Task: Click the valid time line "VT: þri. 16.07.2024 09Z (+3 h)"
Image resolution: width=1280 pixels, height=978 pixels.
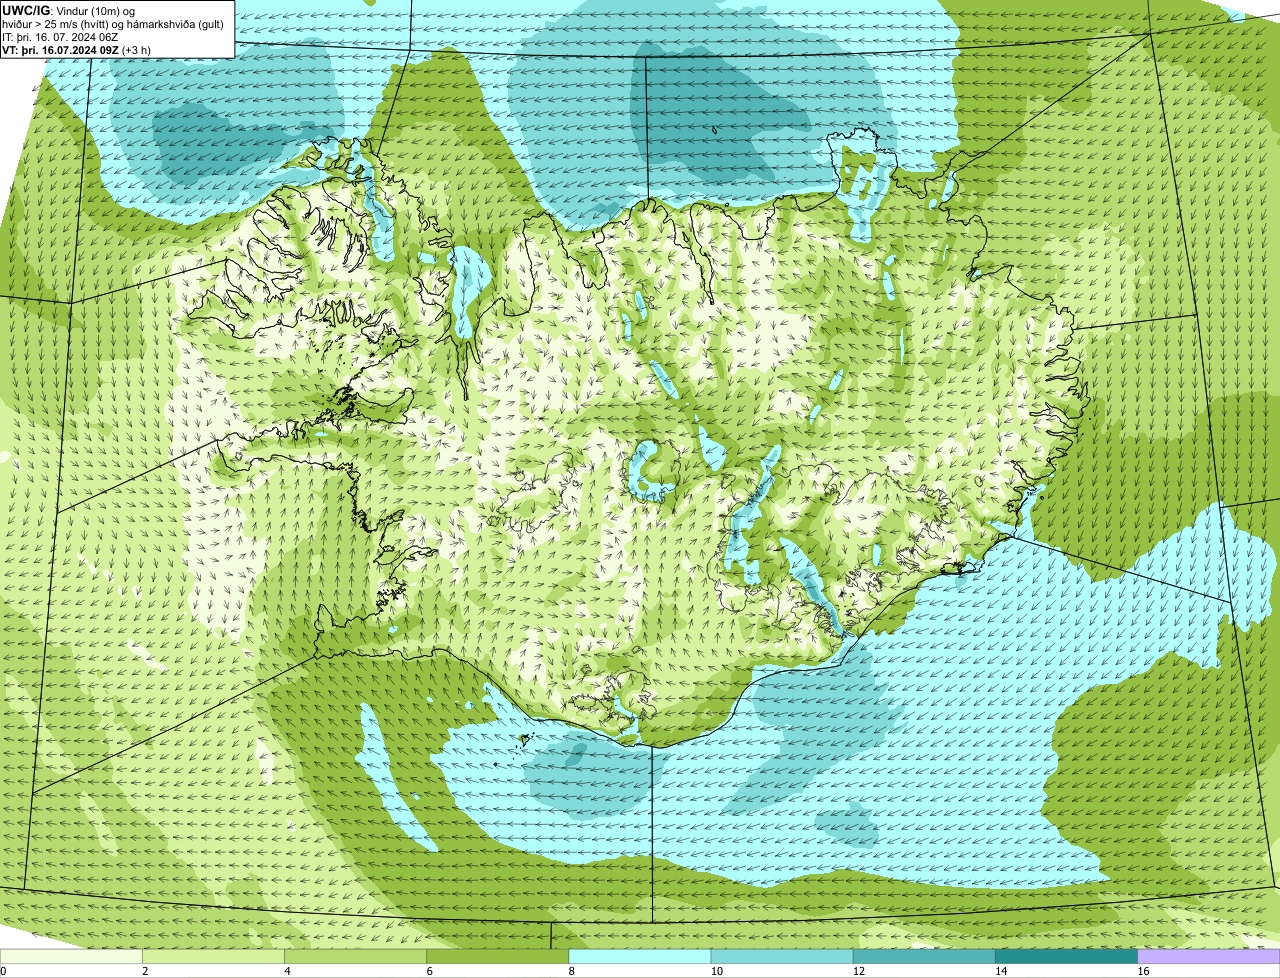Action: tap(77, 49)
